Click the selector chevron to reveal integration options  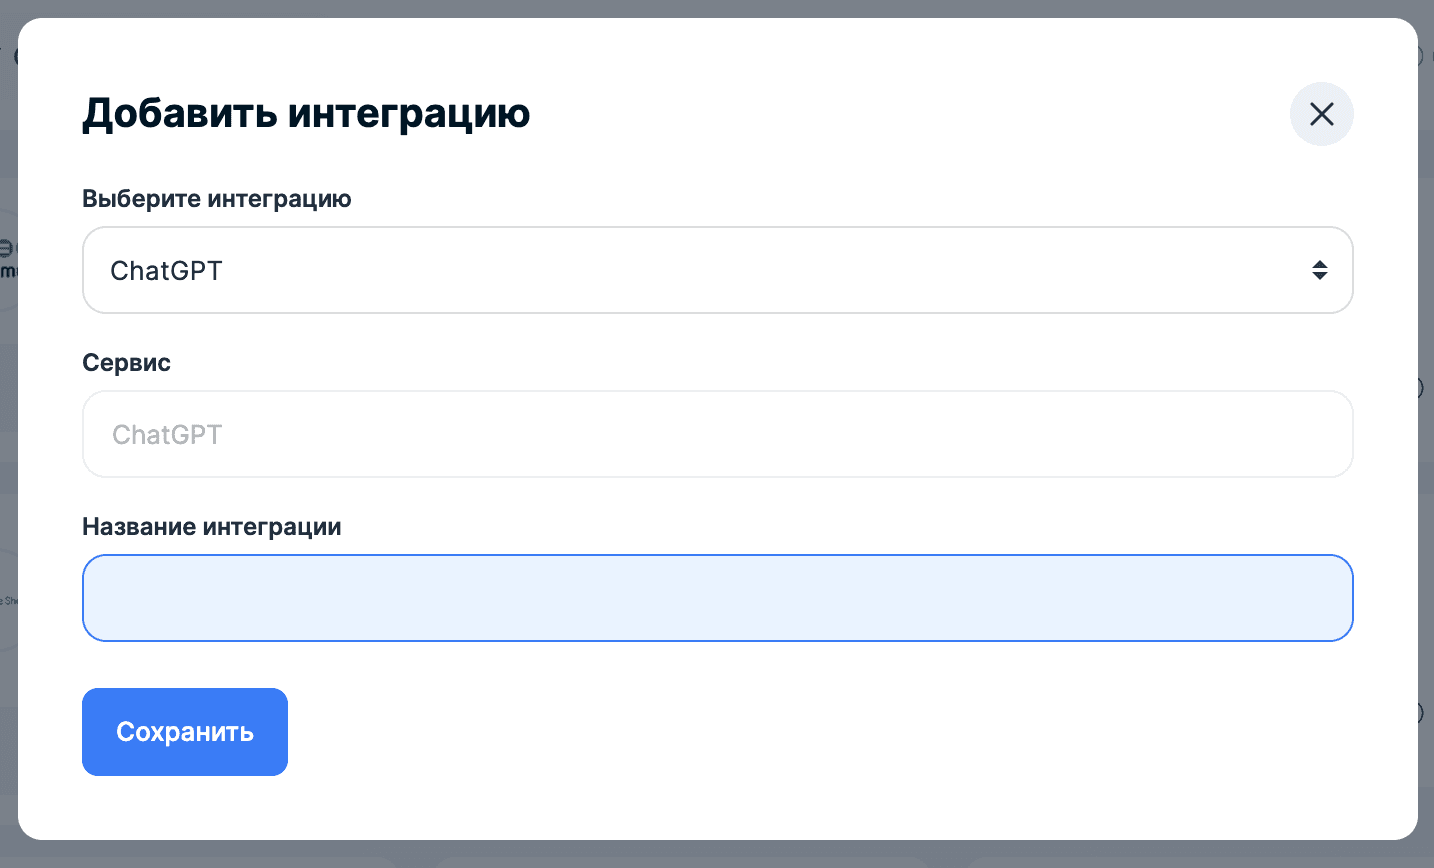coord(1320,270)
